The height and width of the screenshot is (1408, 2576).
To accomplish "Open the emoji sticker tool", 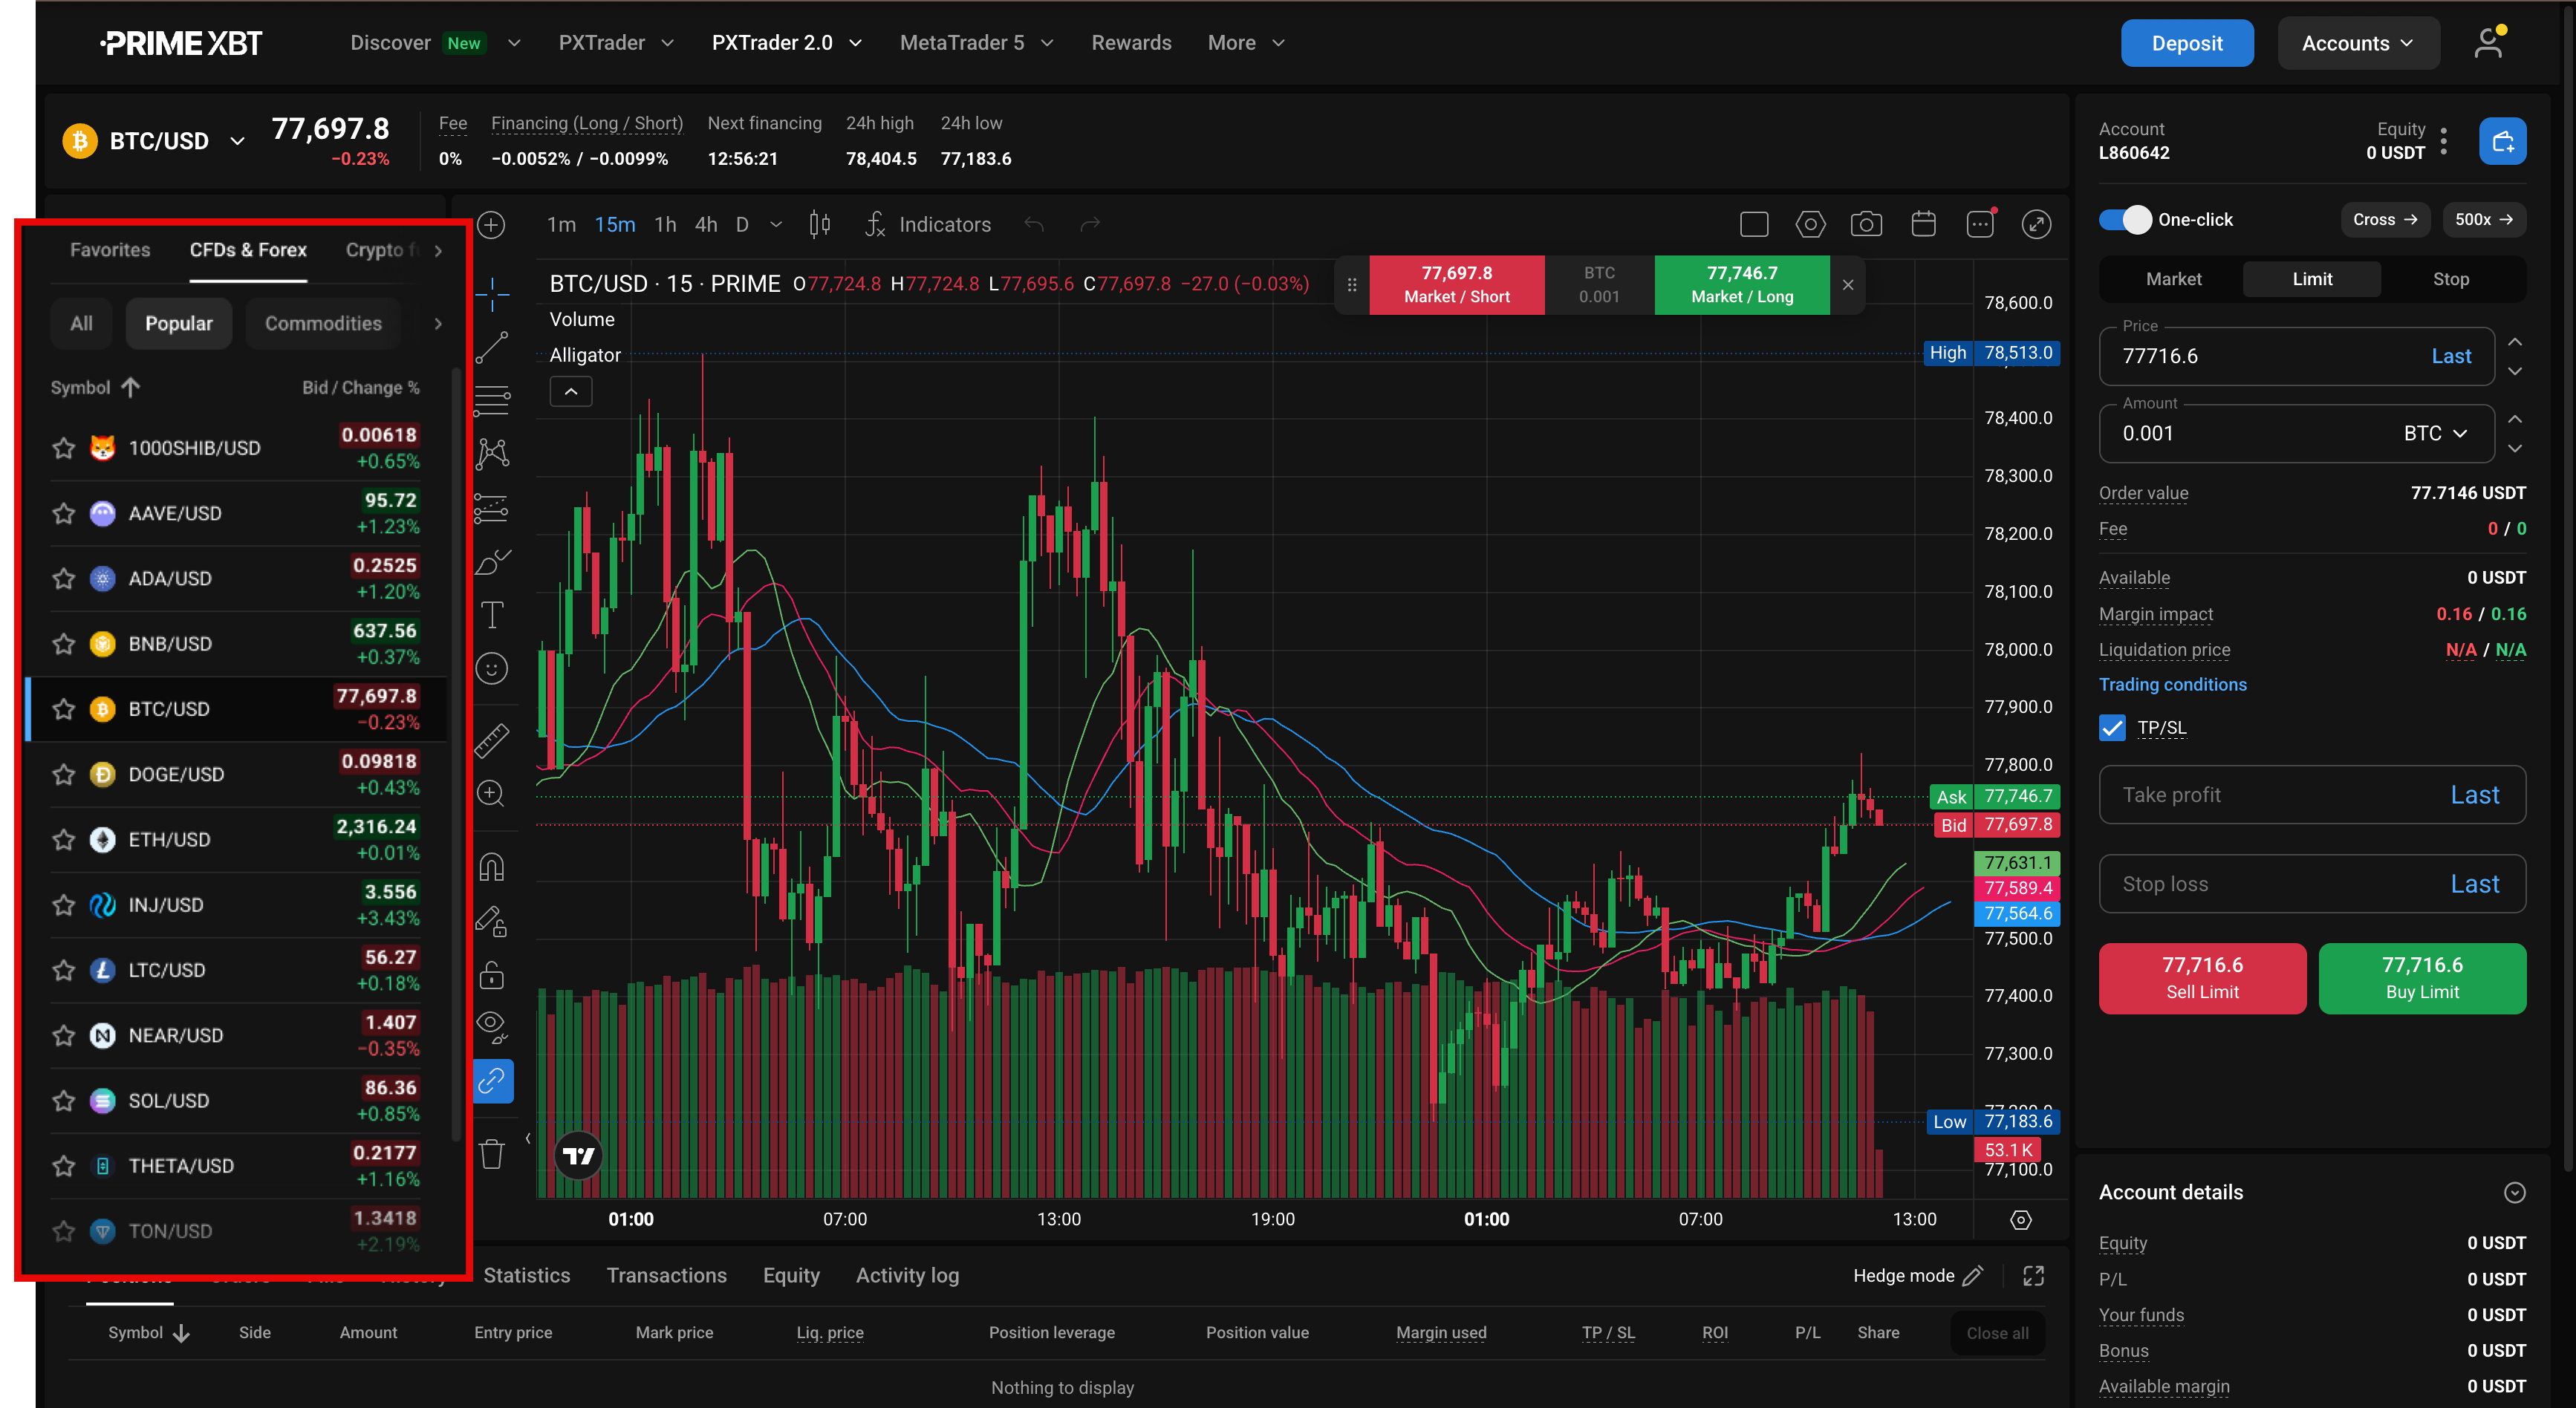I will [492, 668].
